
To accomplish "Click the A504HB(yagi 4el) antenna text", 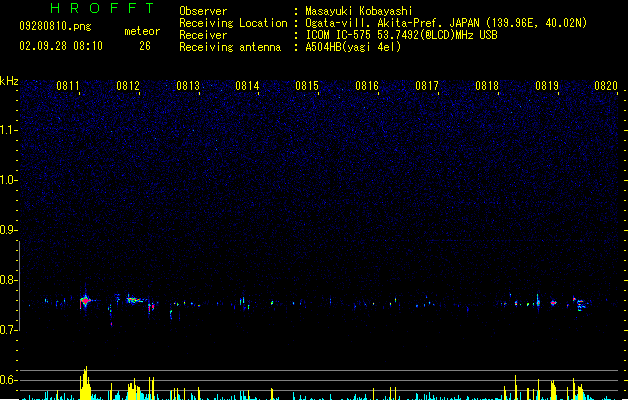I will (x=353, y=47).
